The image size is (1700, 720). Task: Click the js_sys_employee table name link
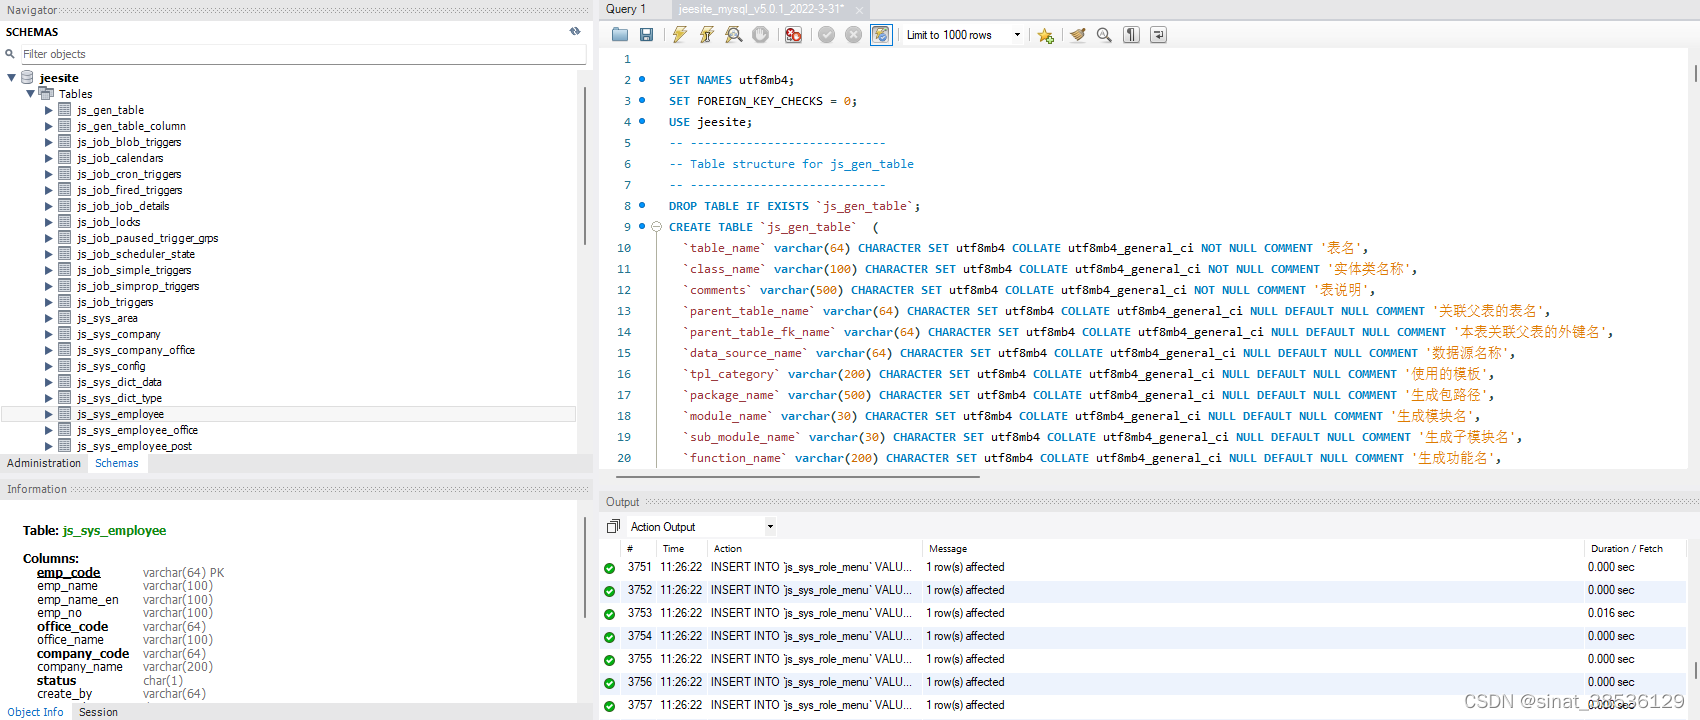(x=114, y=531)
